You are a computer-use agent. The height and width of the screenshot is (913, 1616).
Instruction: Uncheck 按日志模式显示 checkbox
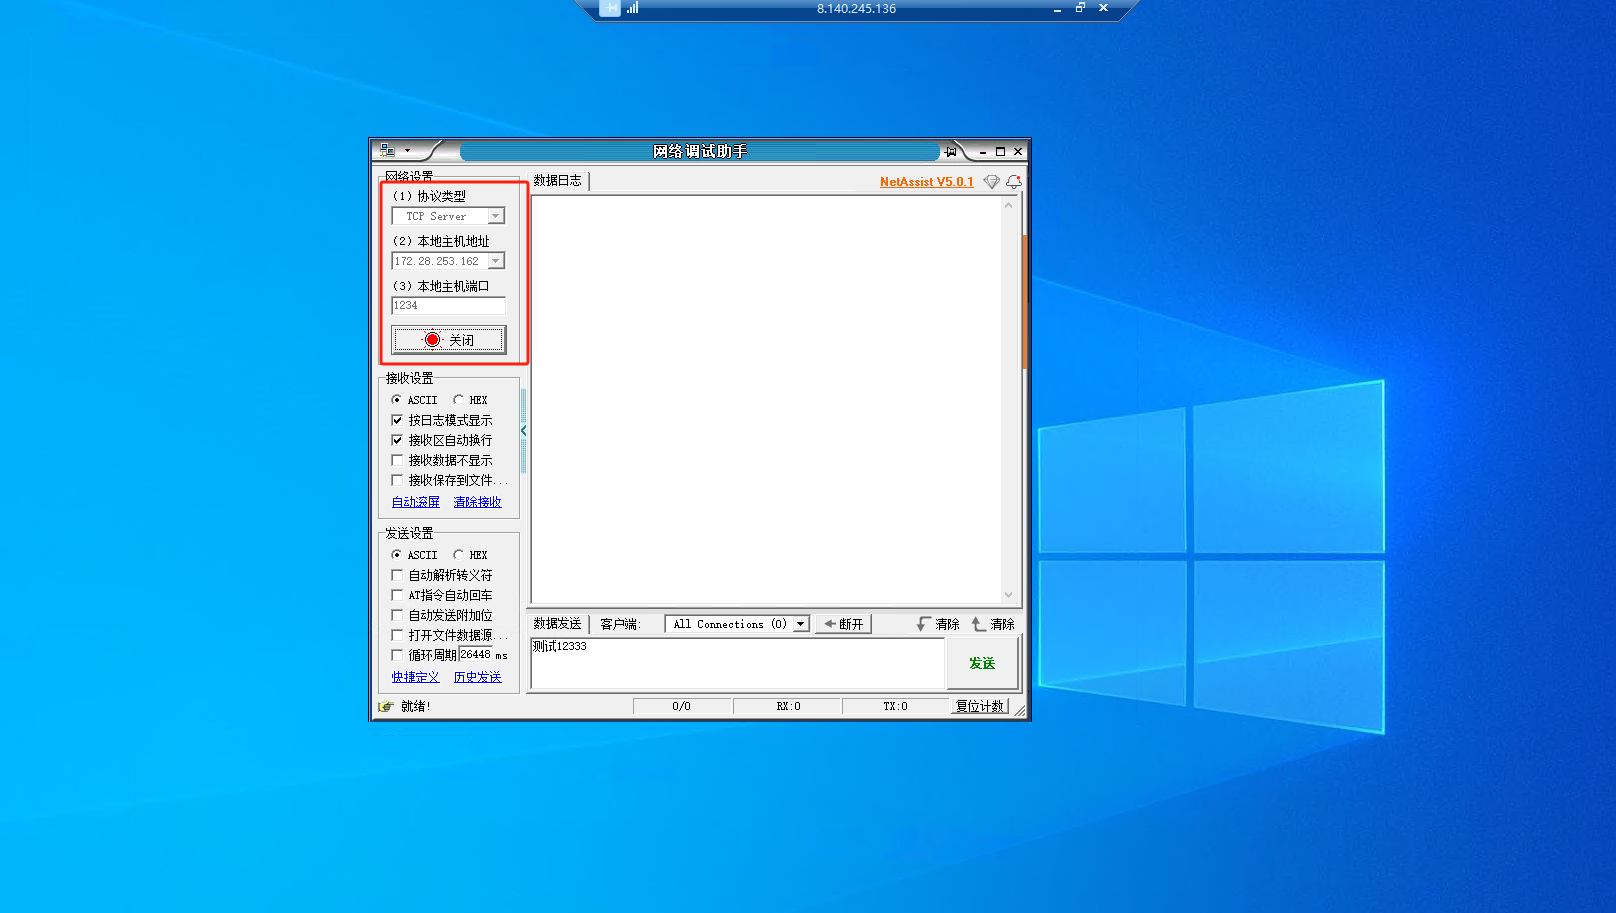click(397, 420)
